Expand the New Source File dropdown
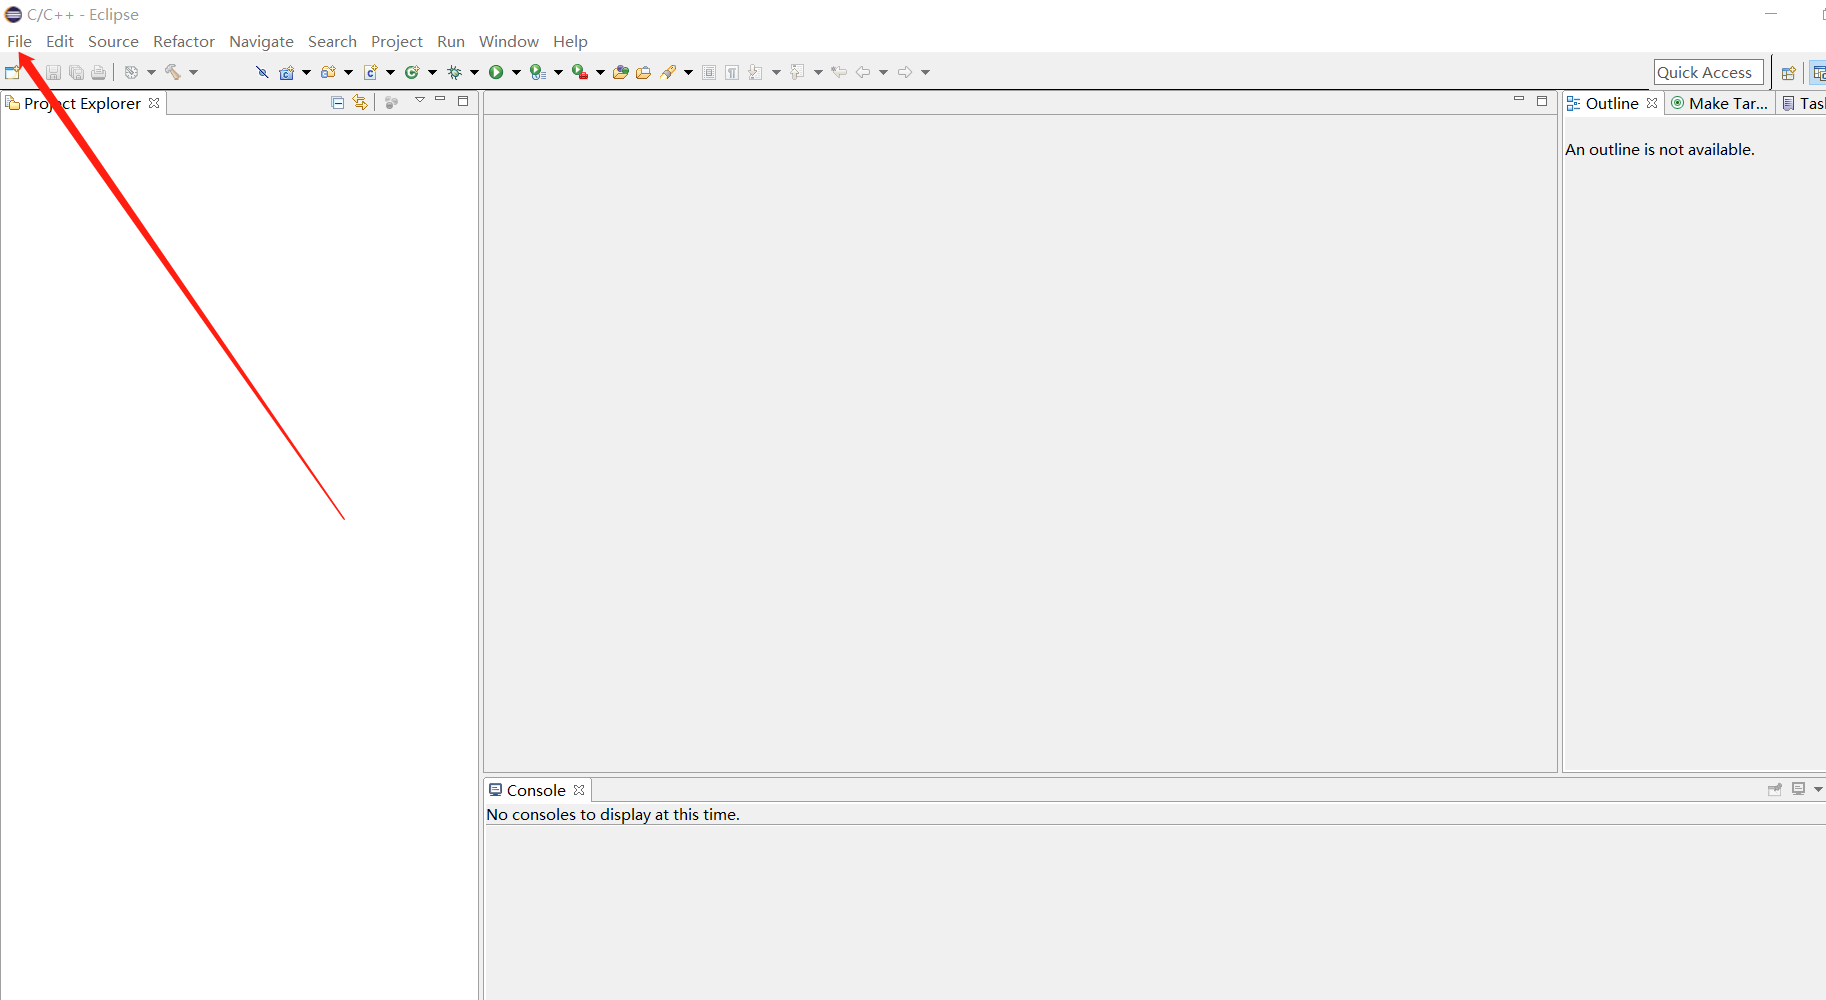This screenshot has height=1000, width=1826. (390, 72)
